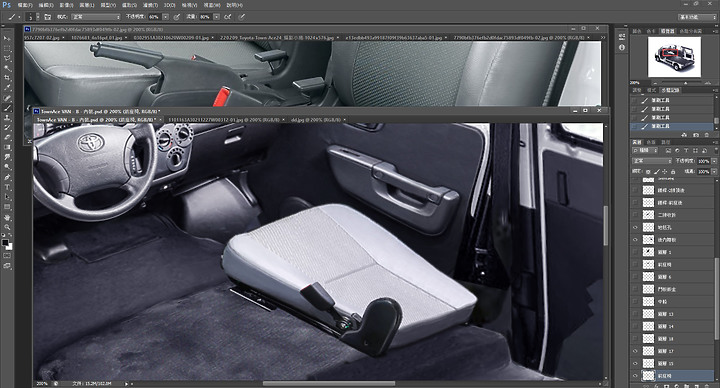Open the layer fill slider arrow
720x388 pixels.
pyautogui.click(x=714, y=172)
